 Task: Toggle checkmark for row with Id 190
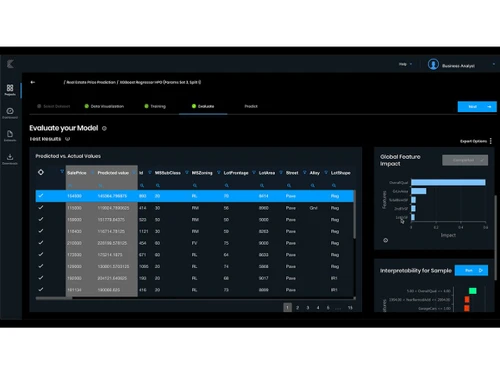41,278
